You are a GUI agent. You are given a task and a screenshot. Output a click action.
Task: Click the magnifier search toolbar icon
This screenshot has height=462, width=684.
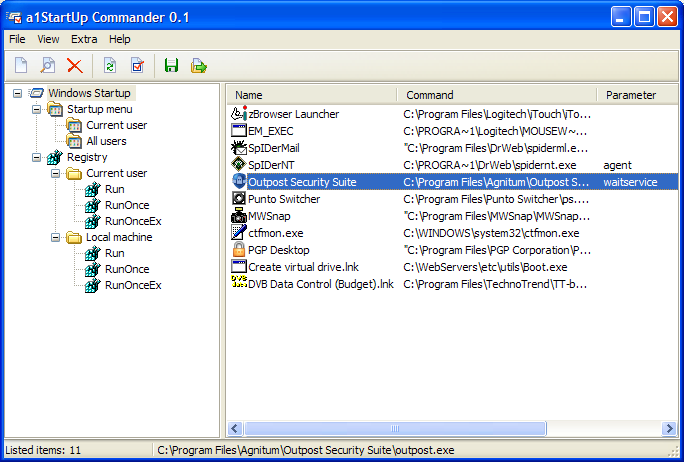(x=48, y=66)
